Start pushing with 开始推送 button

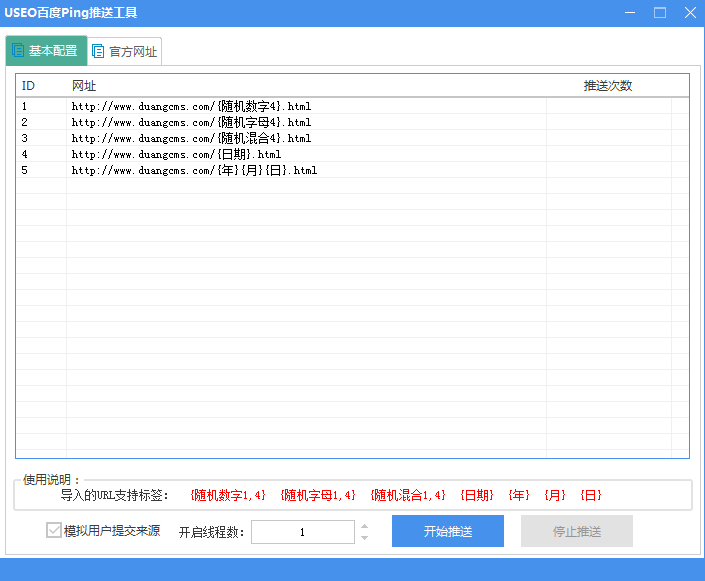448,531
